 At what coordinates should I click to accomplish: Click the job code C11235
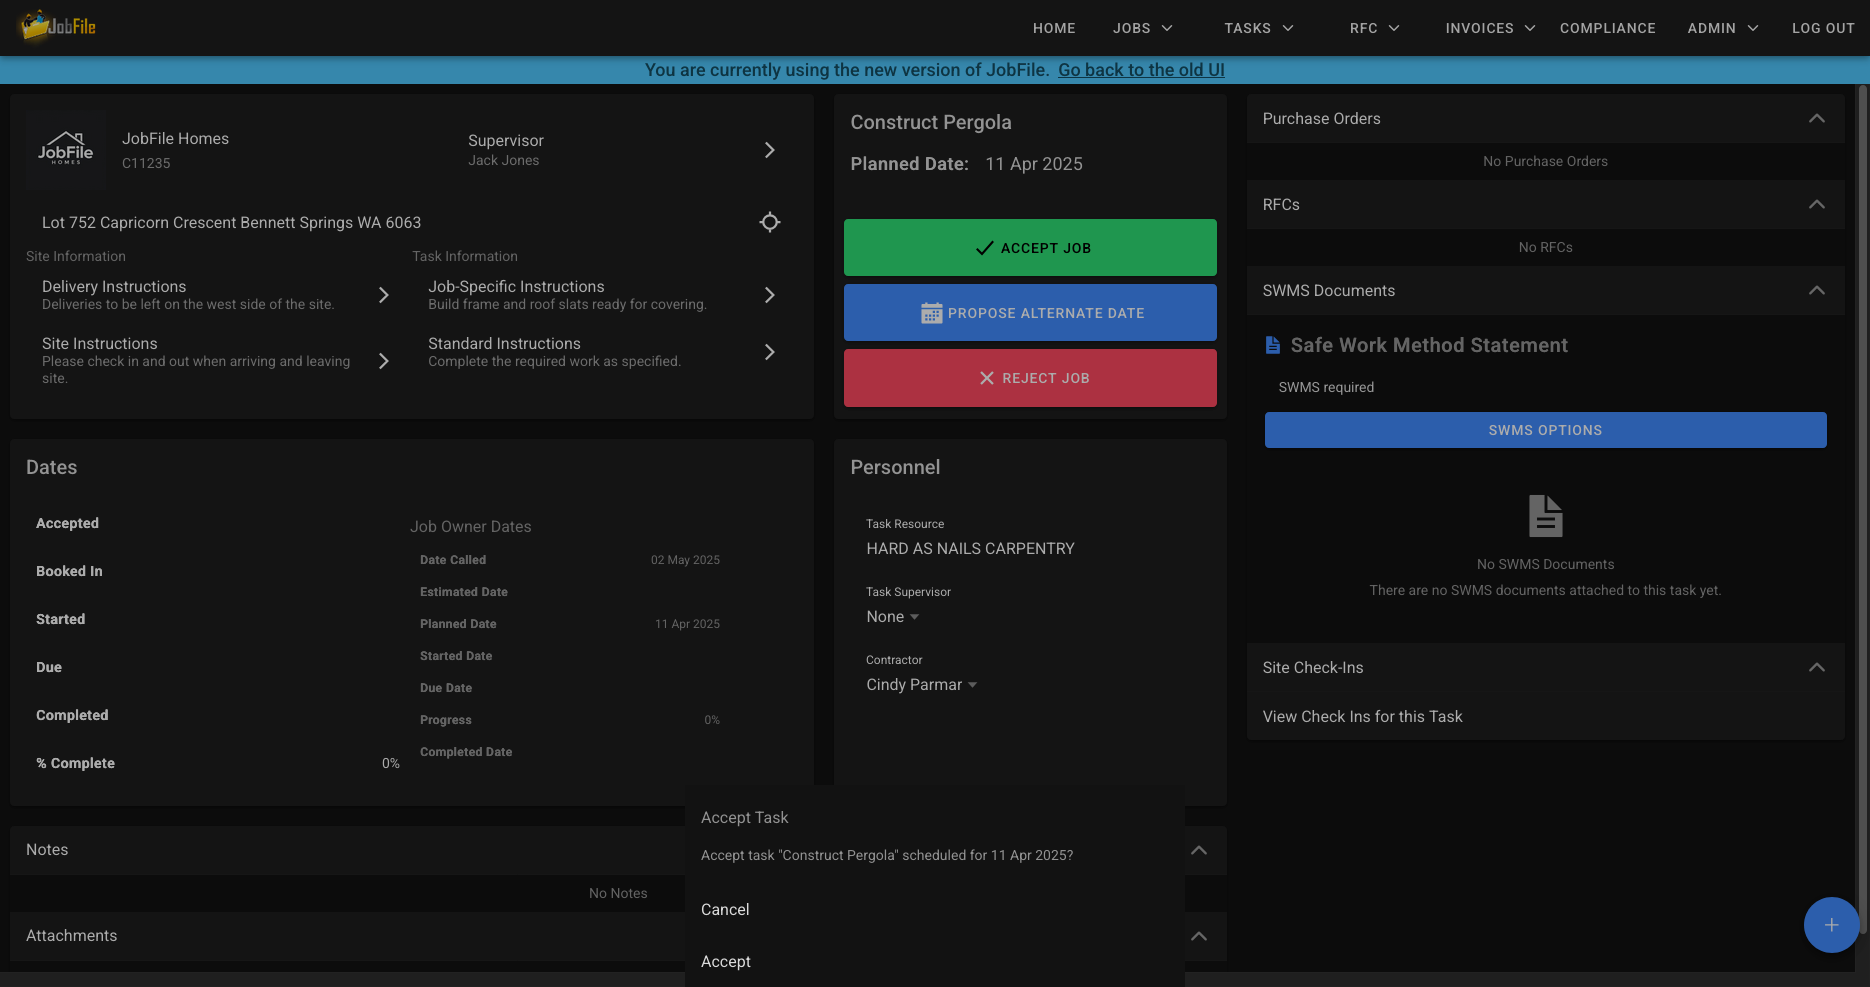pyautogui.click(x=146, y=163)
